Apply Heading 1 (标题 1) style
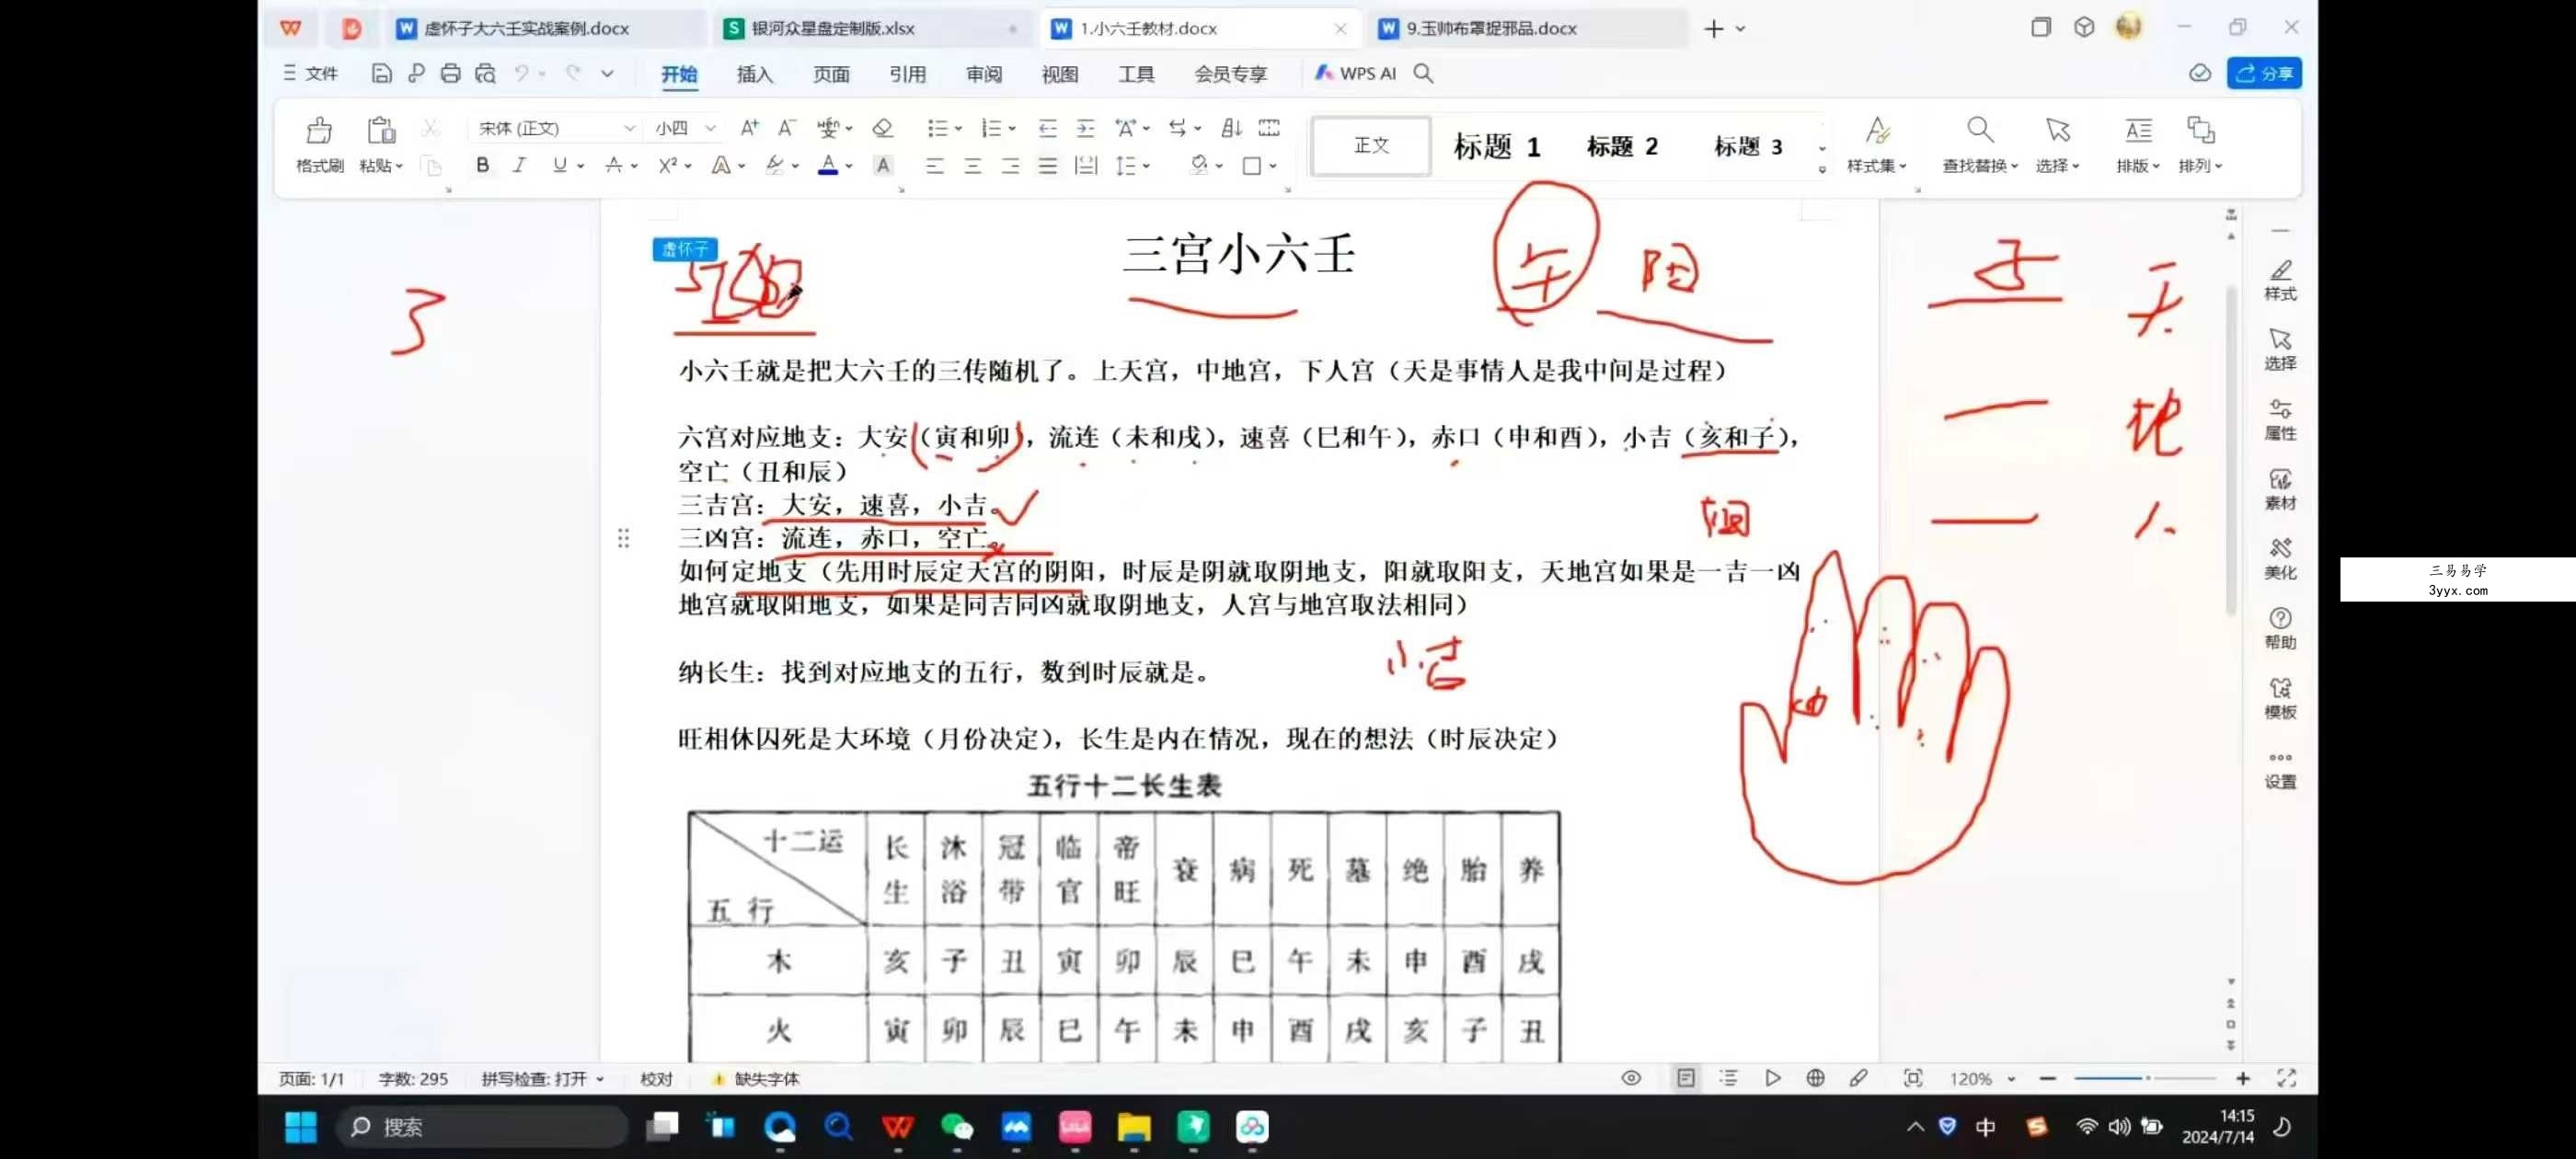Image resolution: width=2576 pixels, height=1159 pixels. pyautogui.click(x=1496, y=146)
